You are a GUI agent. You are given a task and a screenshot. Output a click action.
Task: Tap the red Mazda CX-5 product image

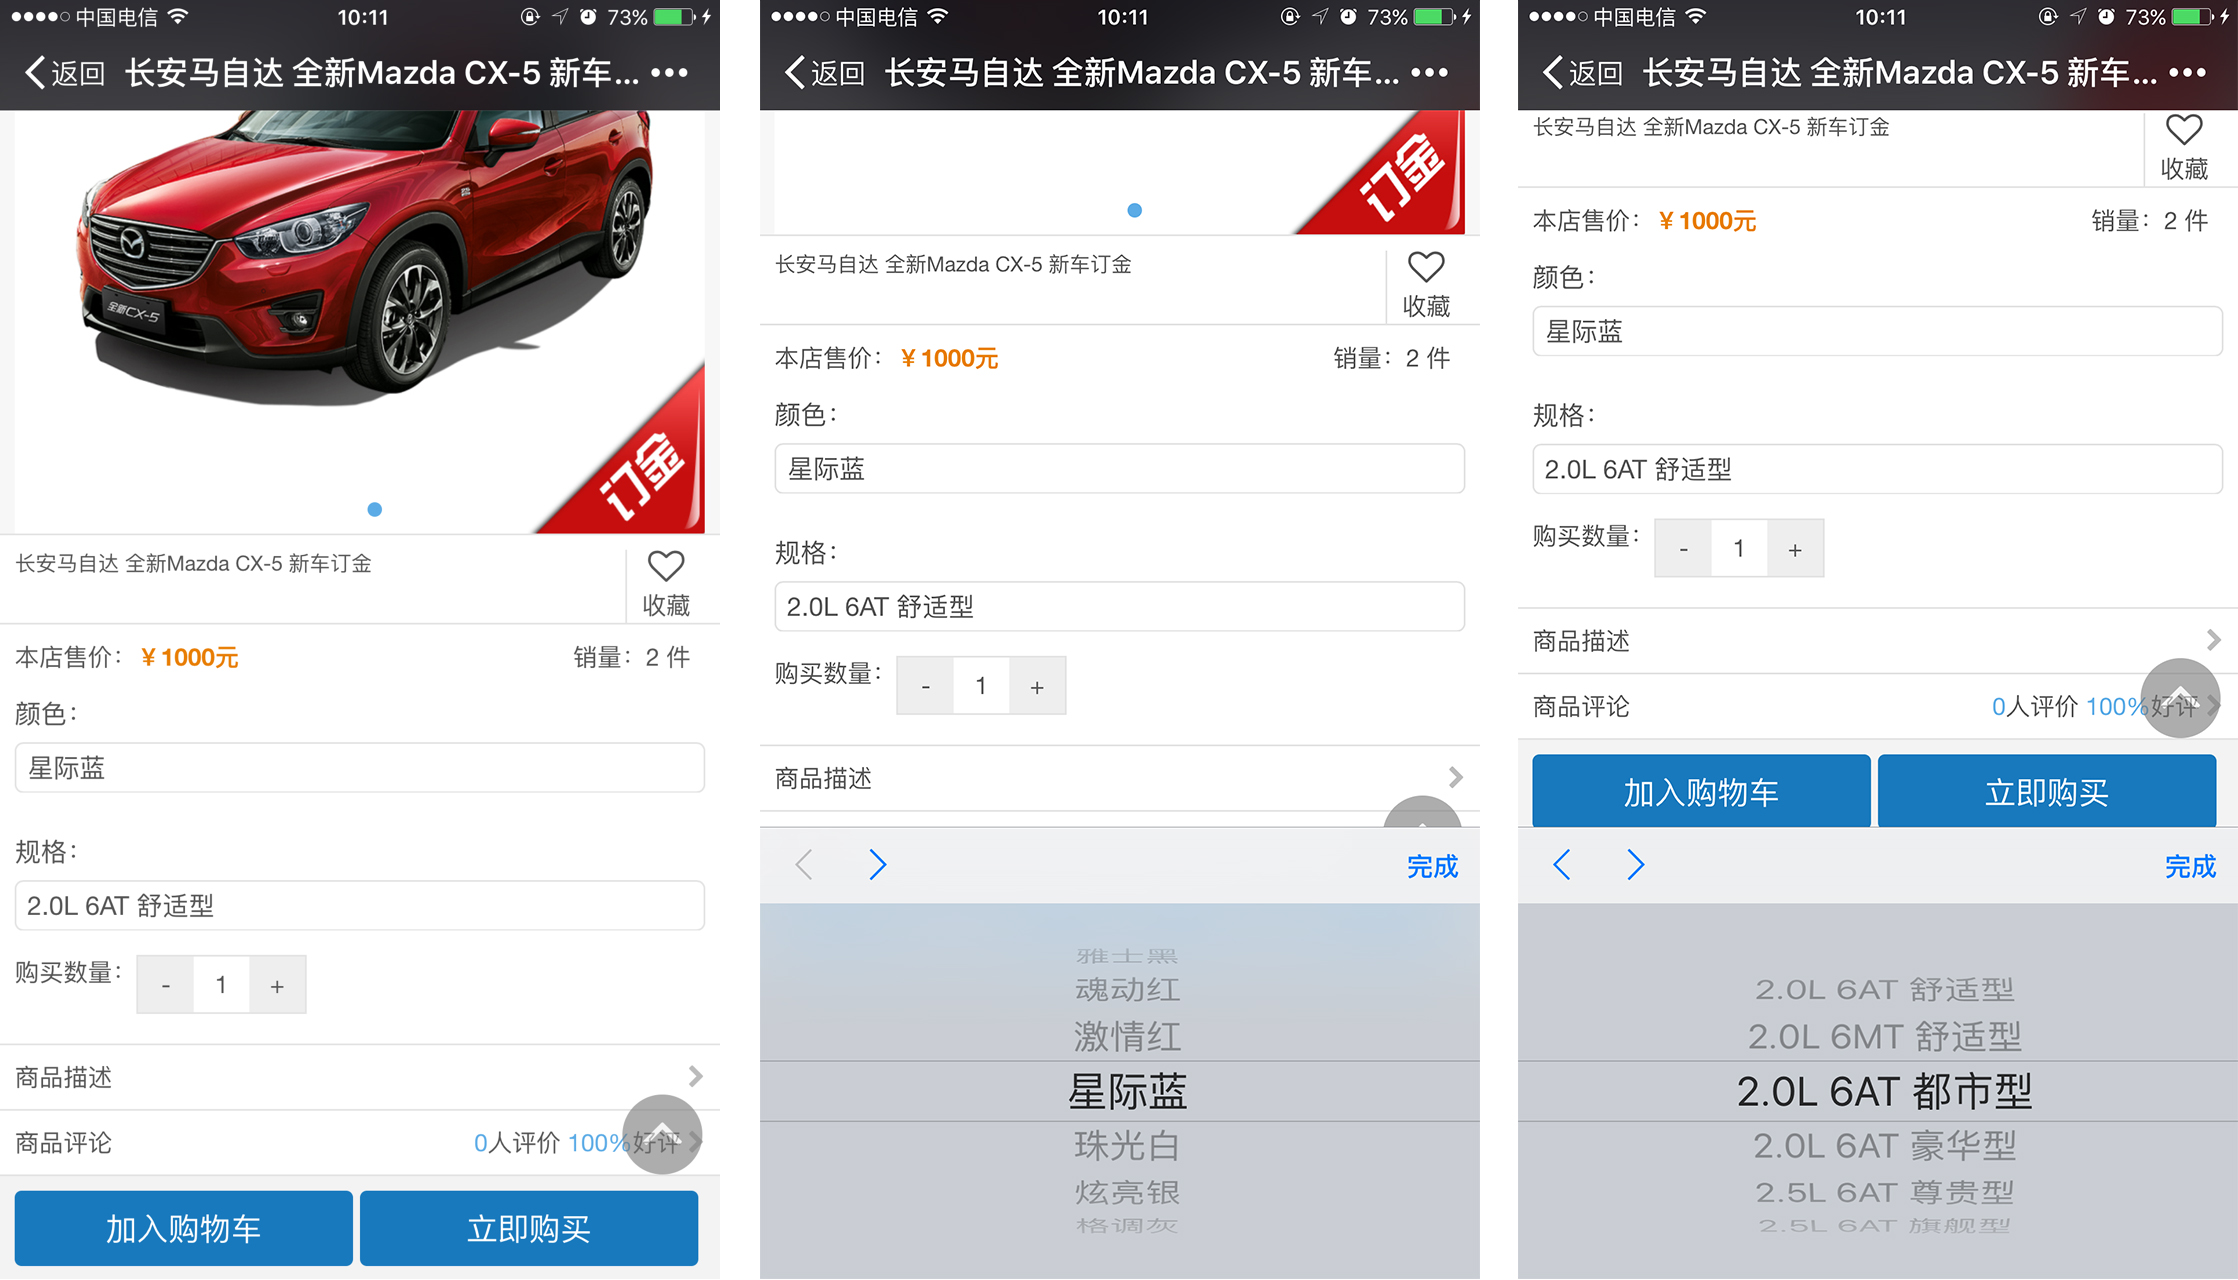point(360,322)
